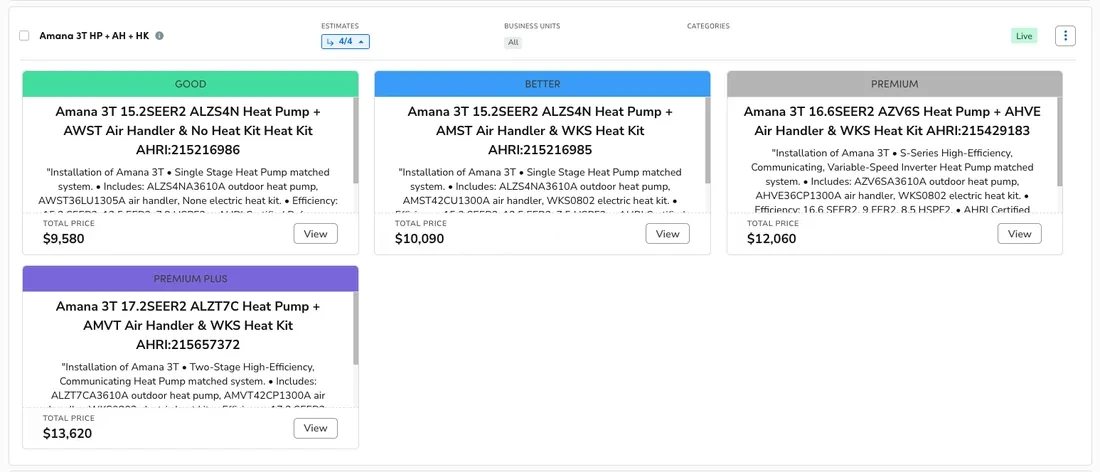Open the three-dot options menu

[x=1065, y=36]
